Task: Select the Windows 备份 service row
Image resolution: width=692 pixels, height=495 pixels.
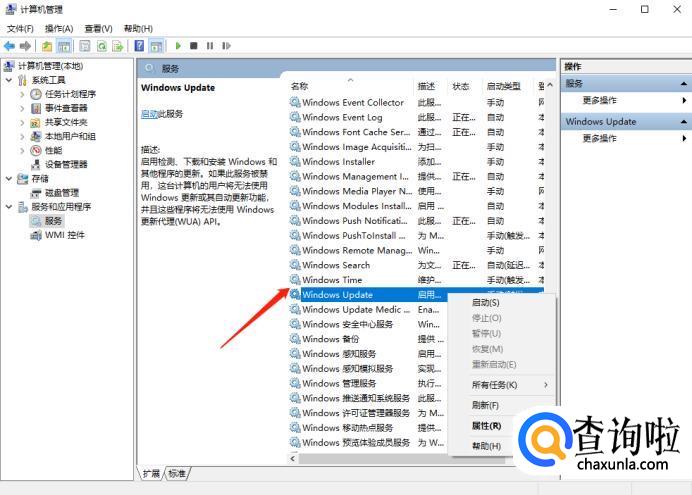Action: tap(331, 339)
